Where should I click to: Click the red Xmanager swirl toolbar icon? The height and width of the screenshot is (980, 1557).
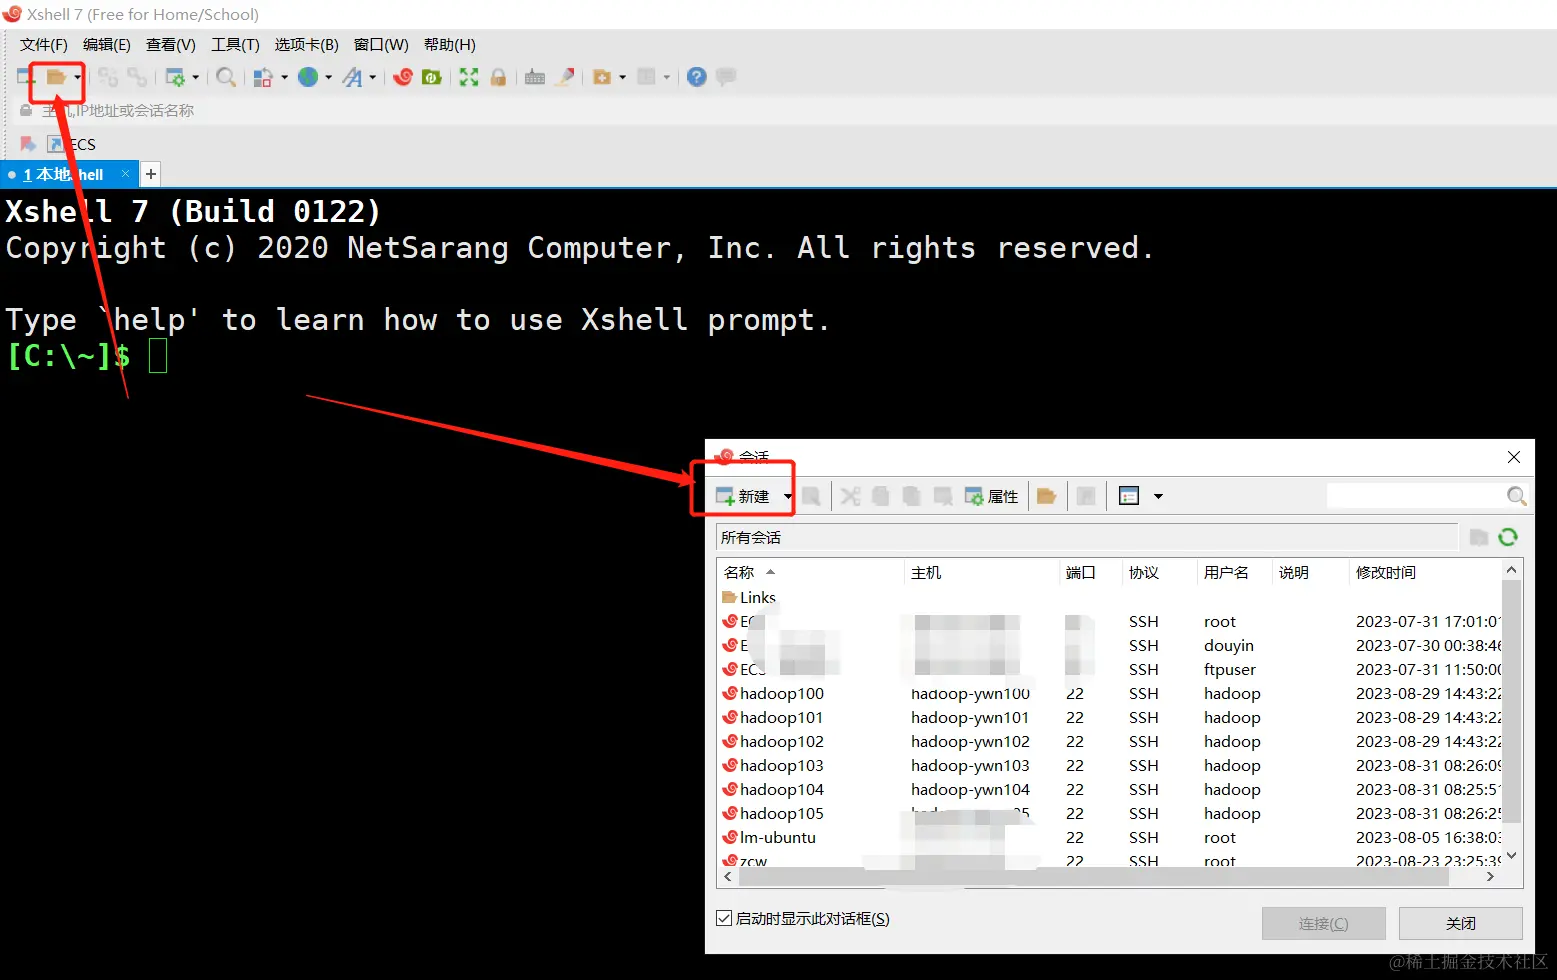pyautogui.click(x=403, y=77)
